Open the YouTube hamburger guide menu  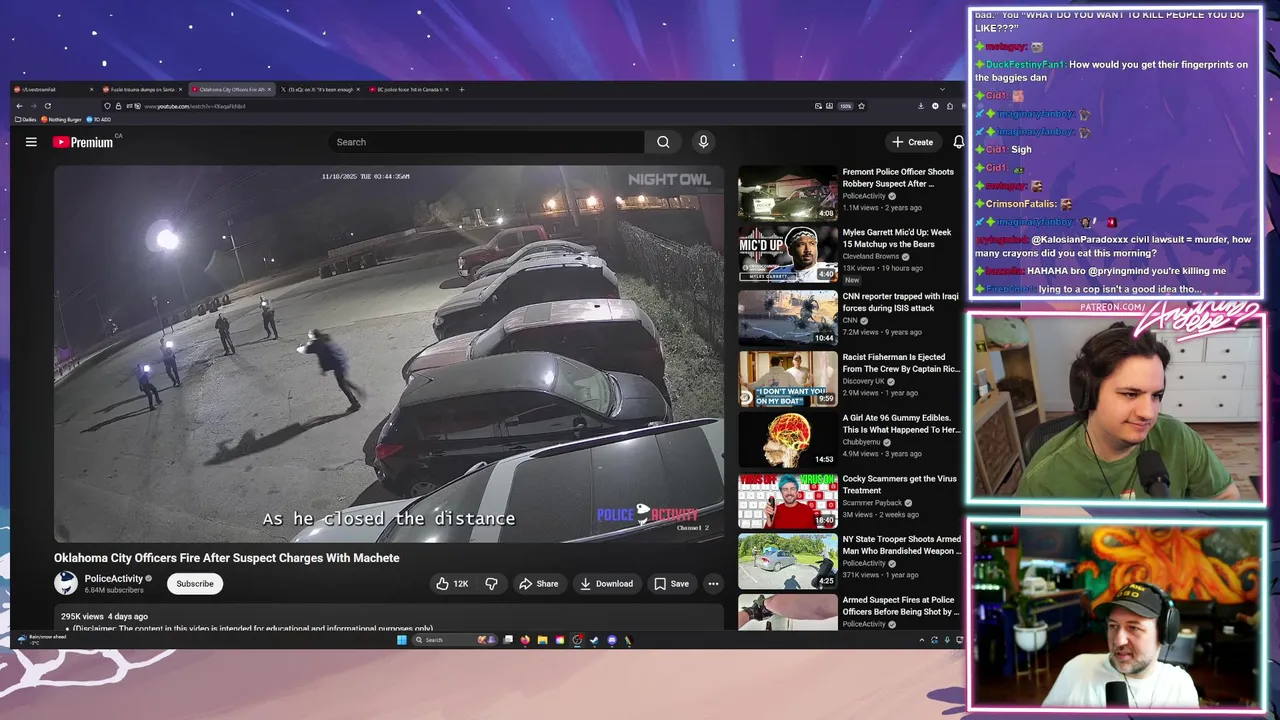(31, 142)
